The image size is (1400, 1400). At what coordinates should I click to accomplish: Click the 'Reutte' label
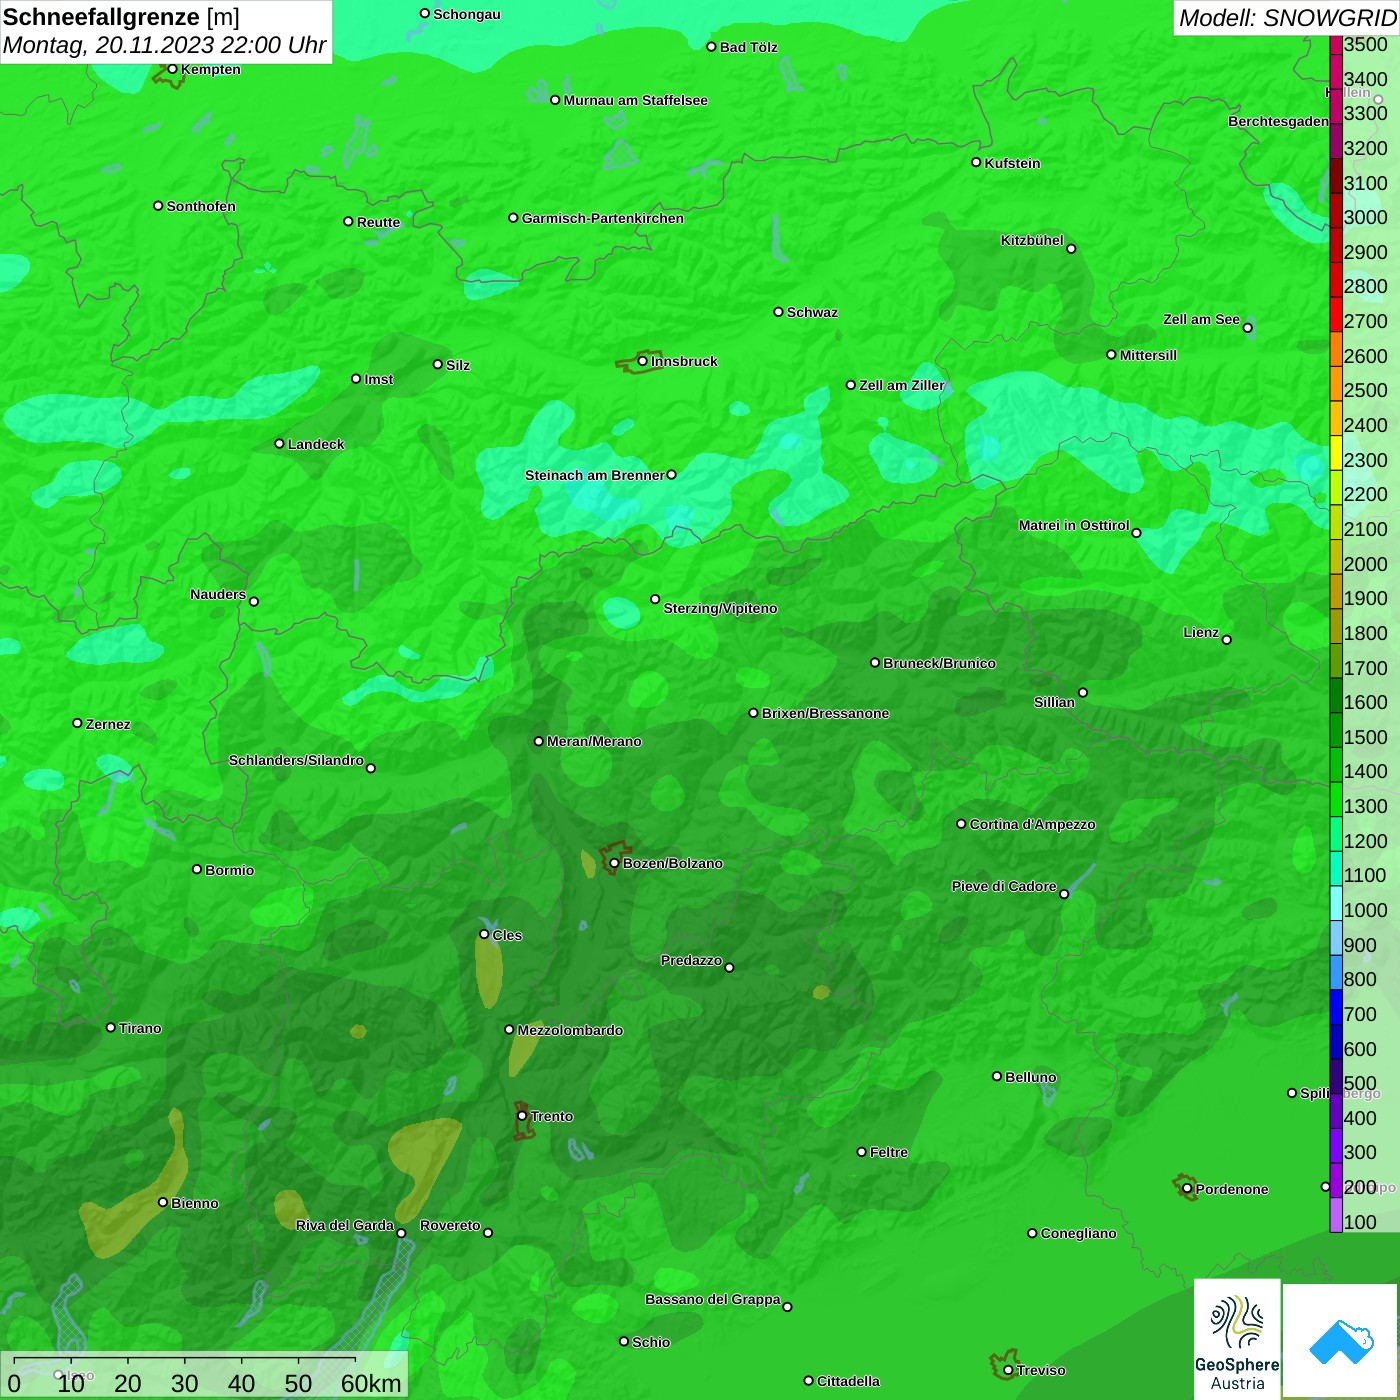[x=378, y=222]
